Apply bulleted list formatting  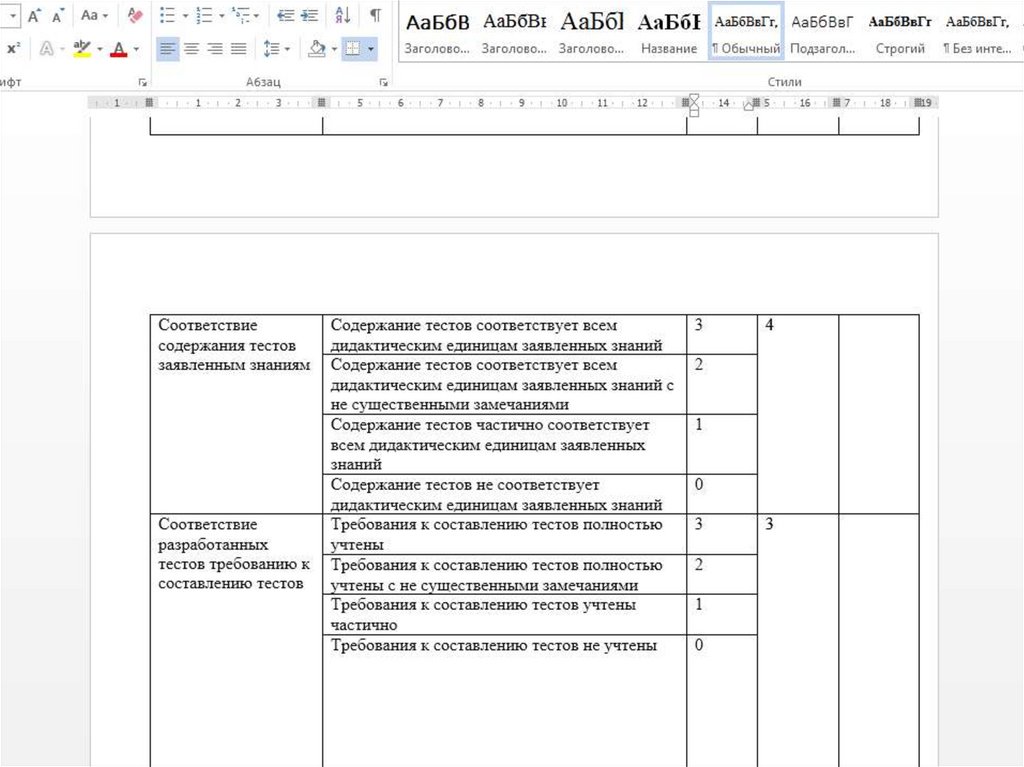coord(168,15)
